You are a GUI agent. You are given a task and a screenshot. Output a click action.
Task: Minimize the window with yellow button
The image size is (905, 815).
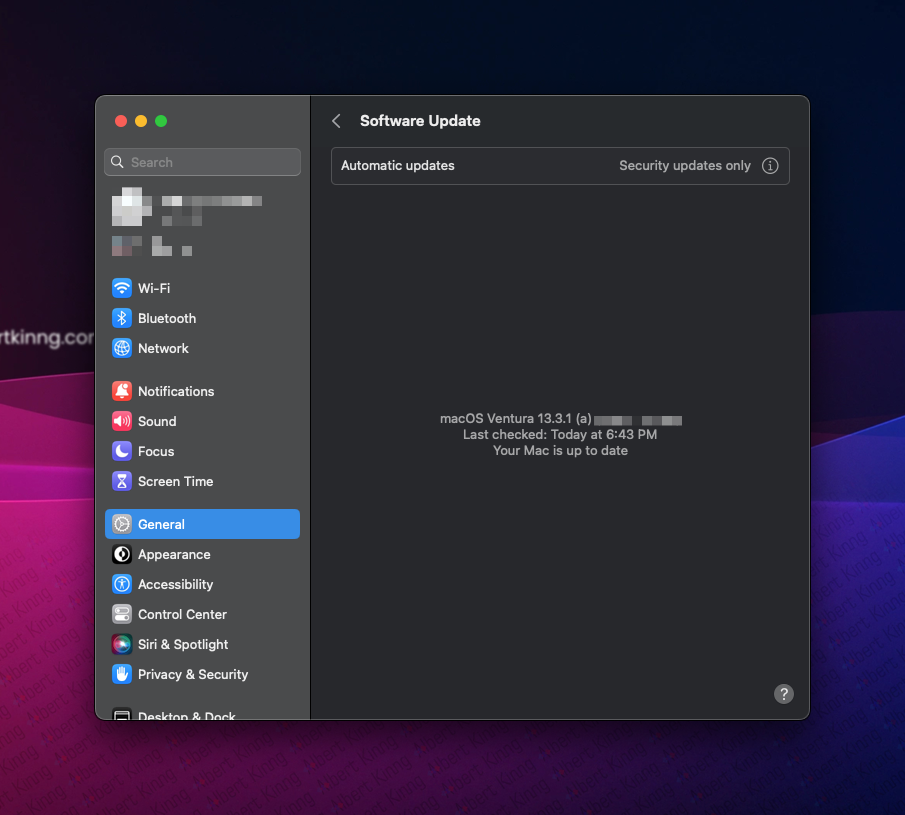point(141,121)
